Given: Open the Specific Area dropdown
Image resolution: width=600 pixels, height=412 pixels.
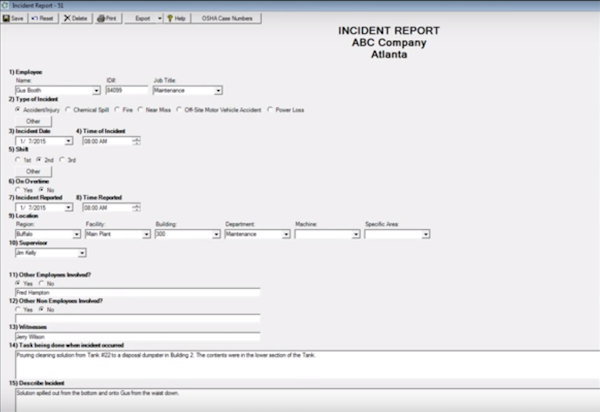Looking at the screenshot, I should click(x=426, y=234).
